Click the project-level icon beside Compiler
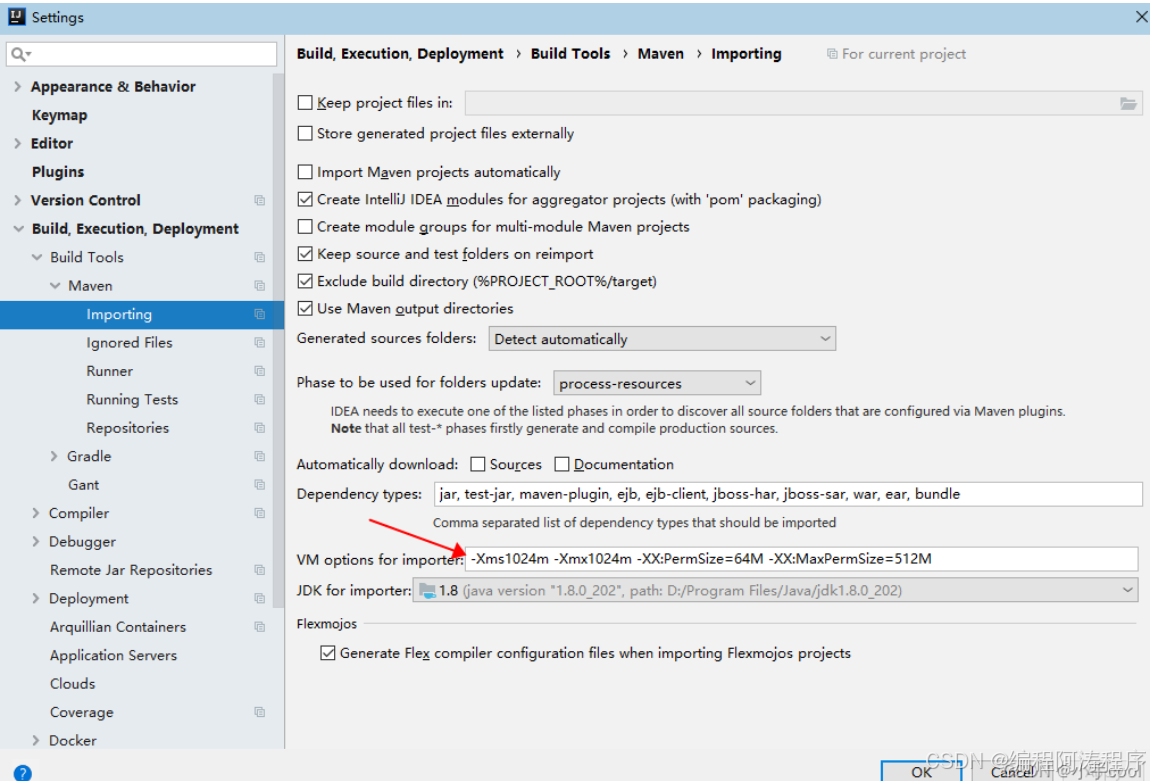Viewport: 1150px width, 781px height. click(260, 513)
